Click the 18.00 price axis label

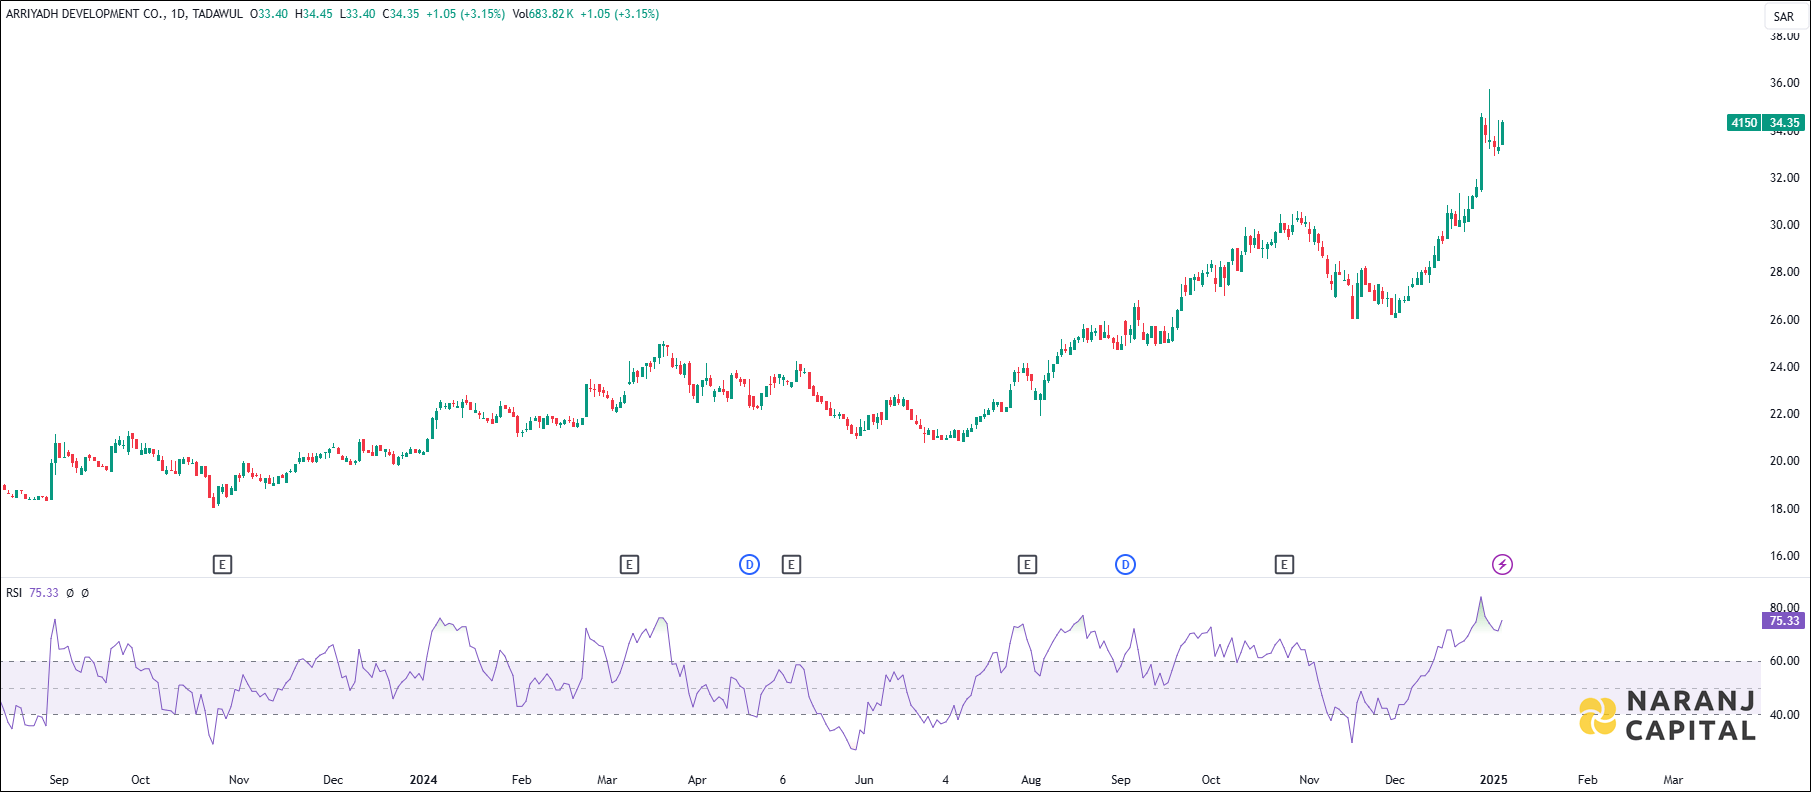click(1784, 509)
